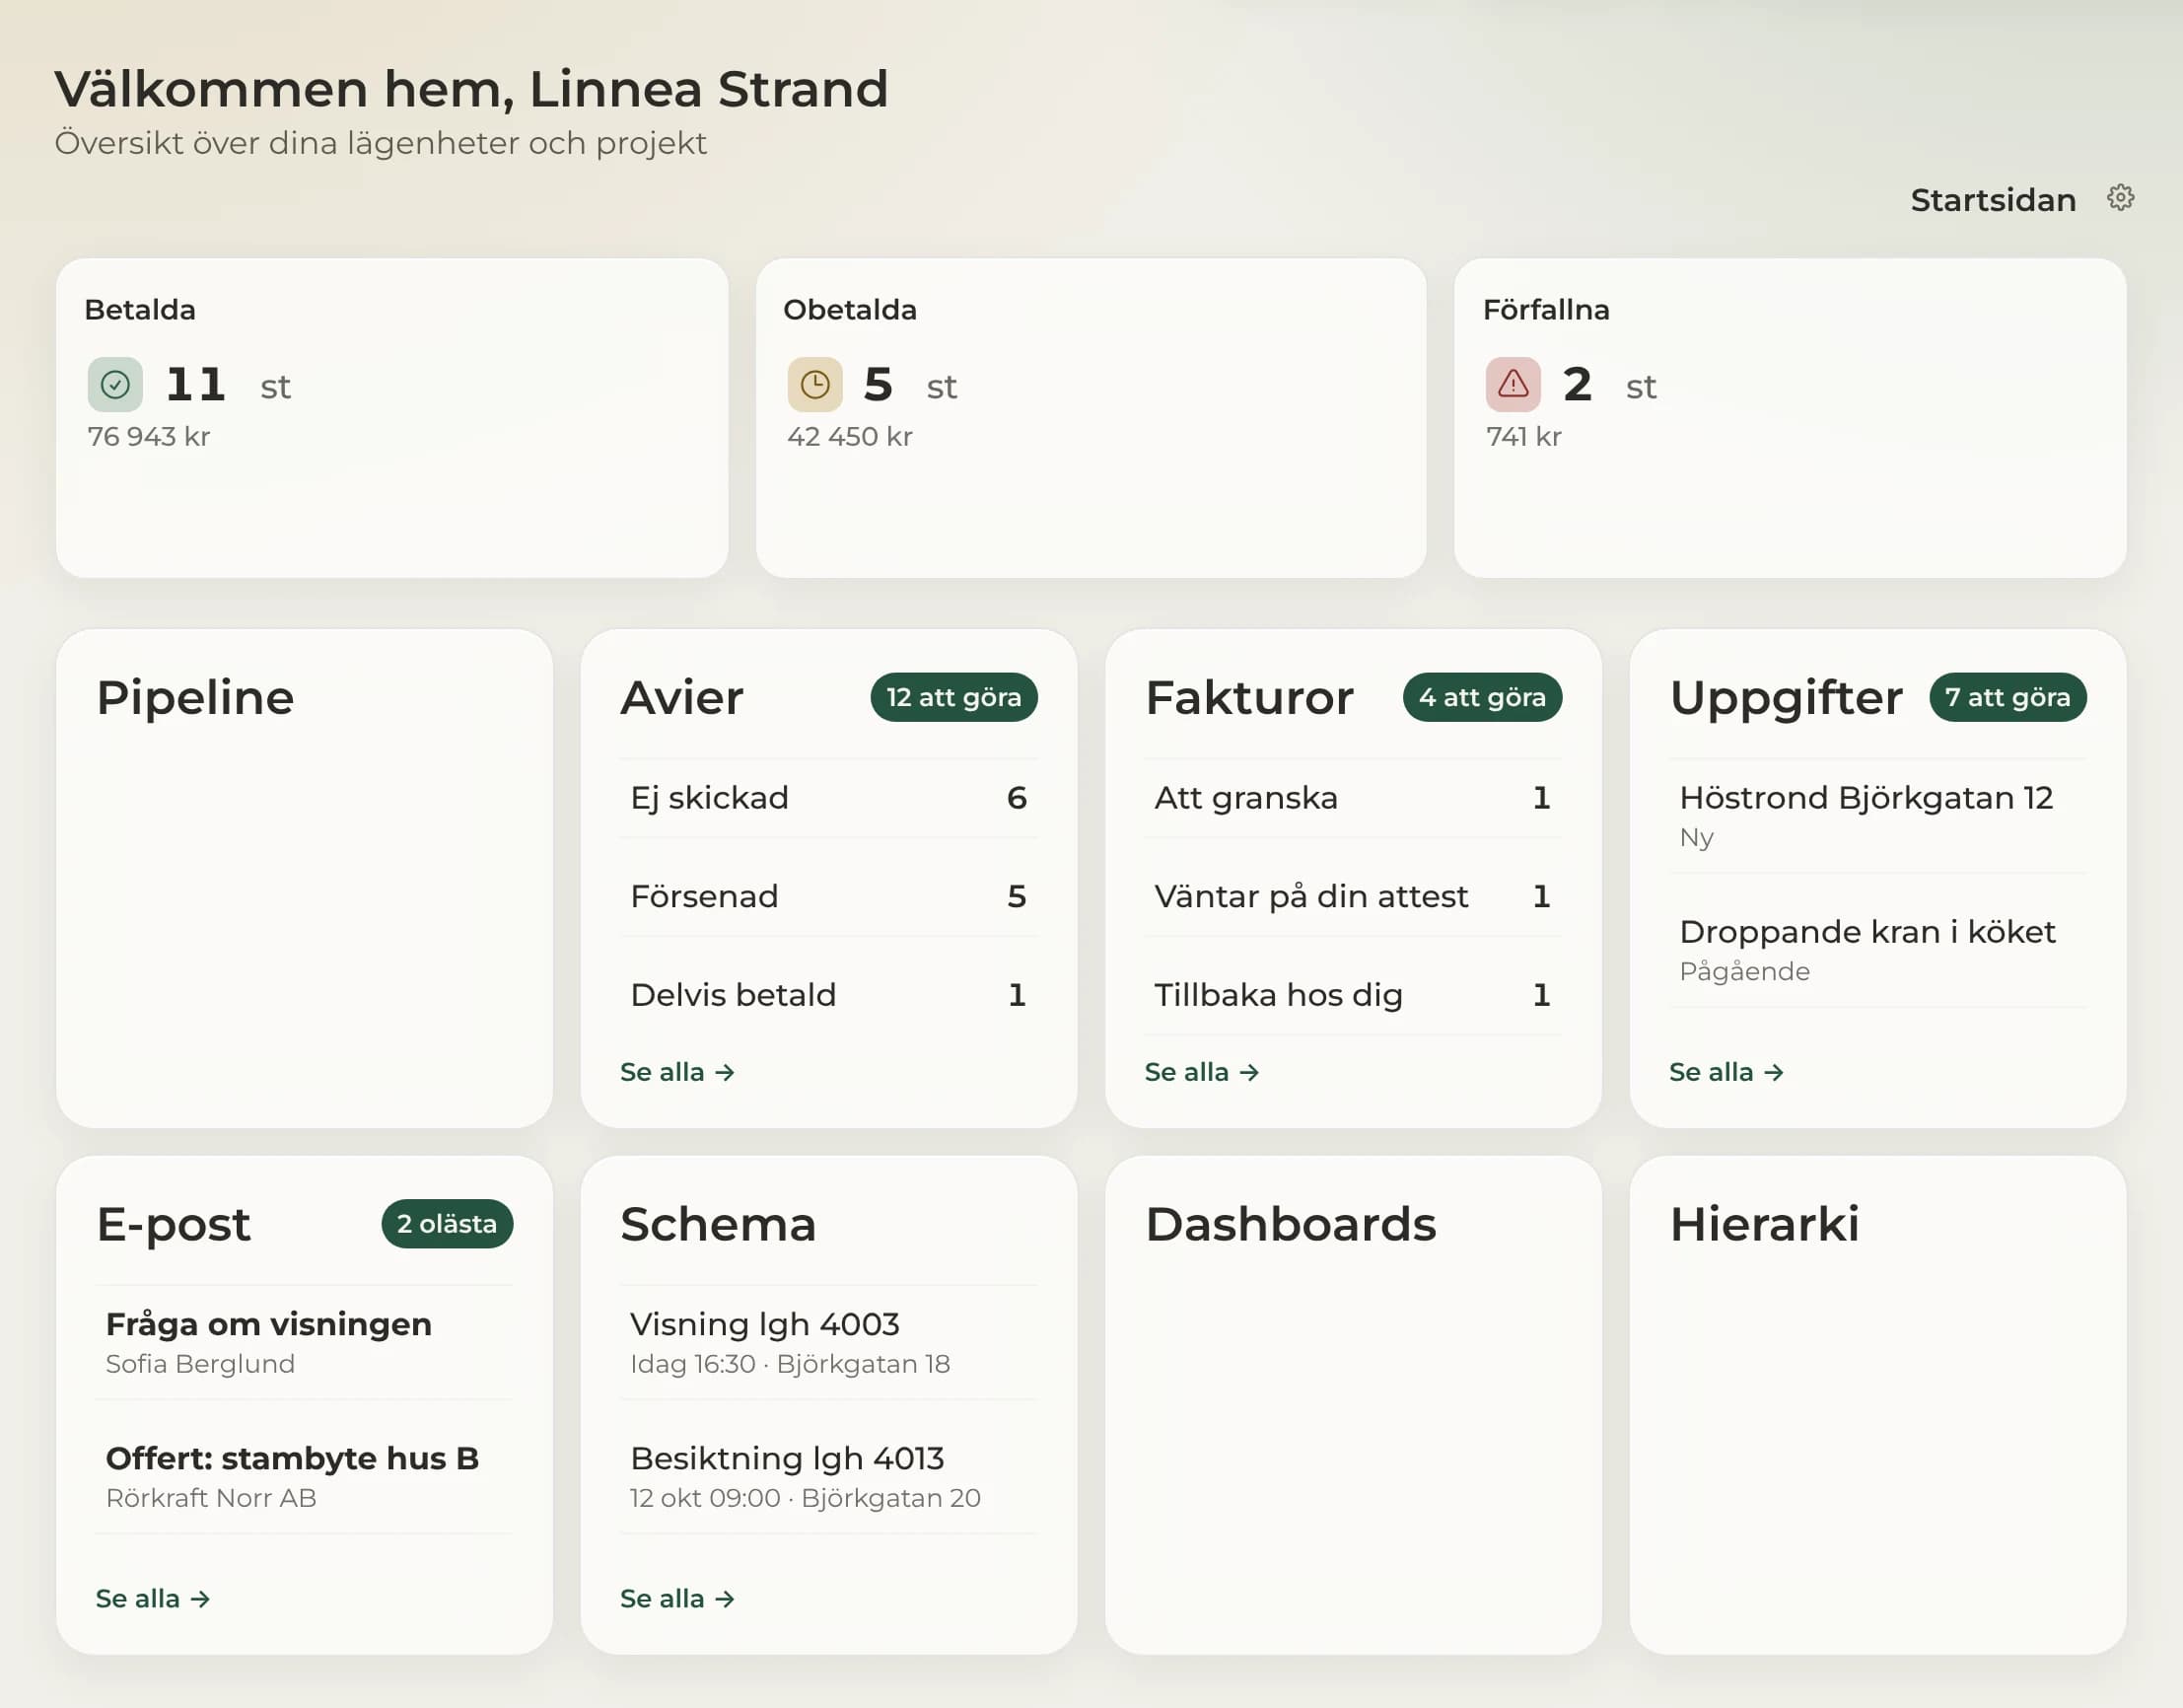Select the 'Ej skickad' row in Avier

coord(829,798)
